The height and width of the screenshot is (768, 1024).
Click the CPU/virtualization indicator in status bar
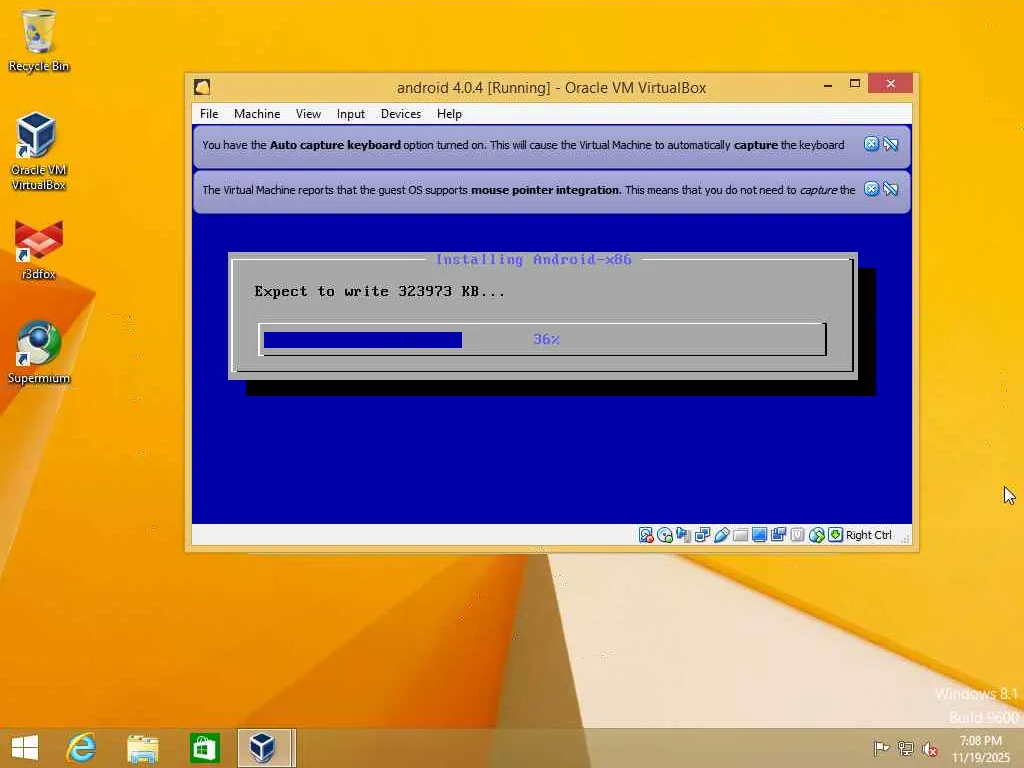[797, 536]
